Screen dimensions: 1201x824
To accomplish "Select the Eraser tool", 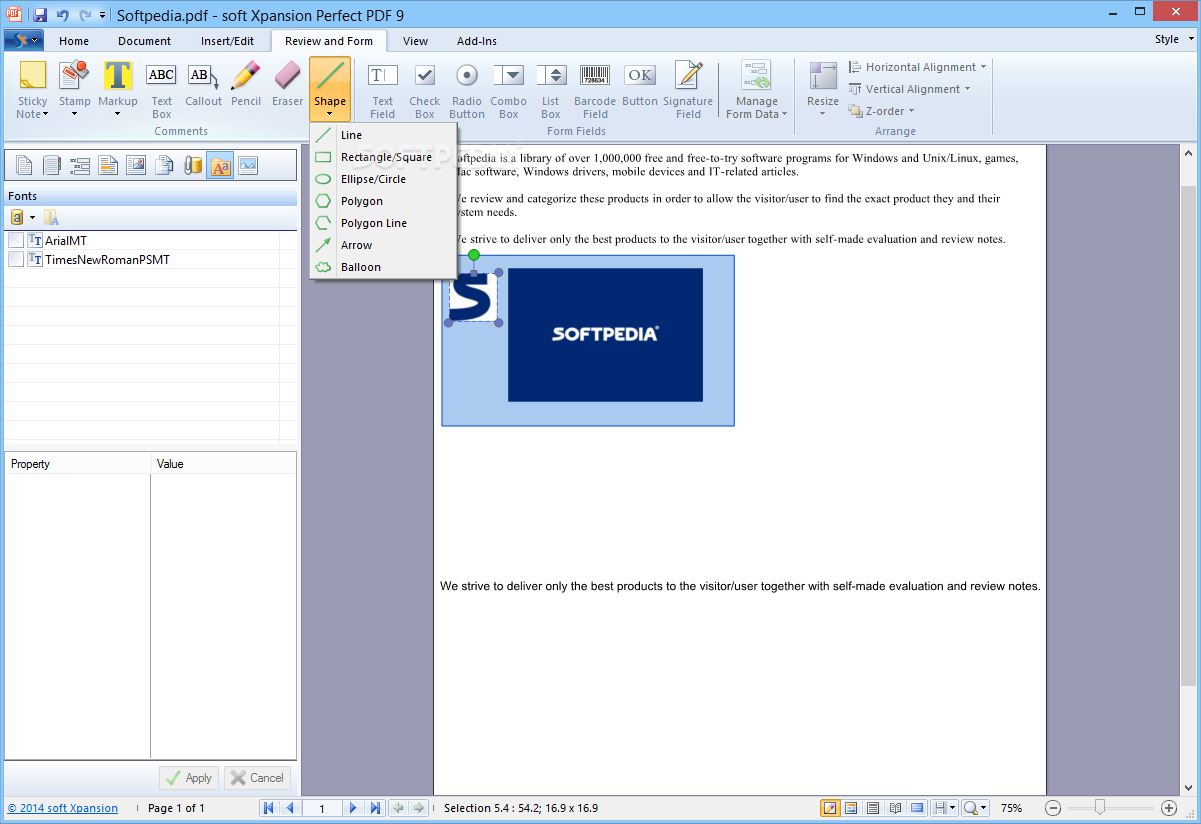I will pos(287,84).
